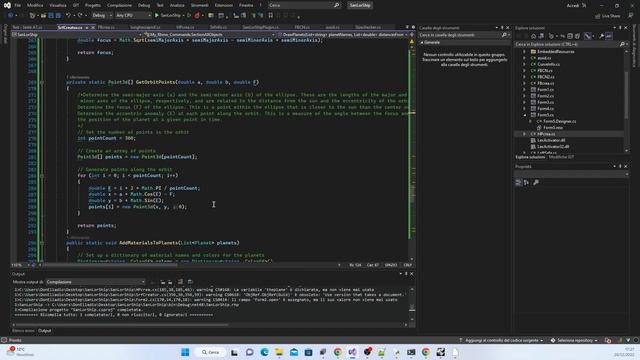This screenshot has width=640, height=360.
Task: Open the SanLorShip project navigation dropdown
Action: tap(77, 35)
